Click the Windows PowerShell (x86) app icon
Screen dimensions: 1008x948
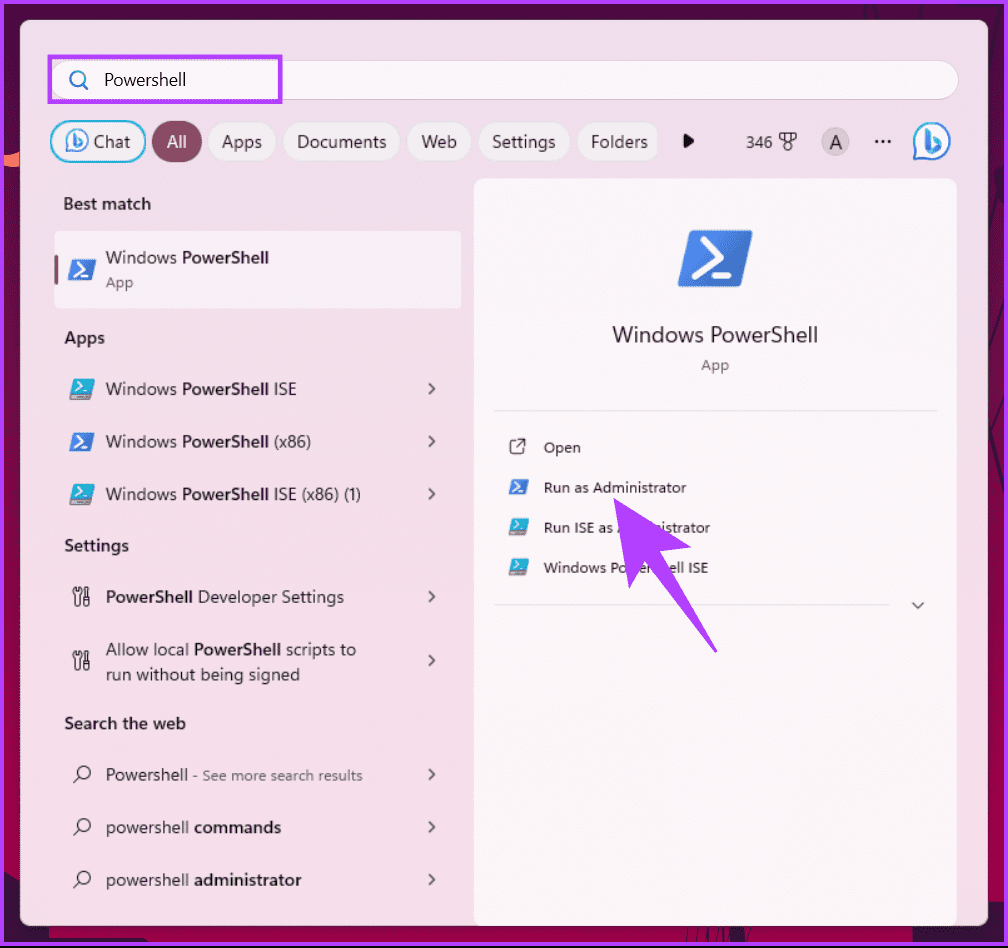coord(82,442)
